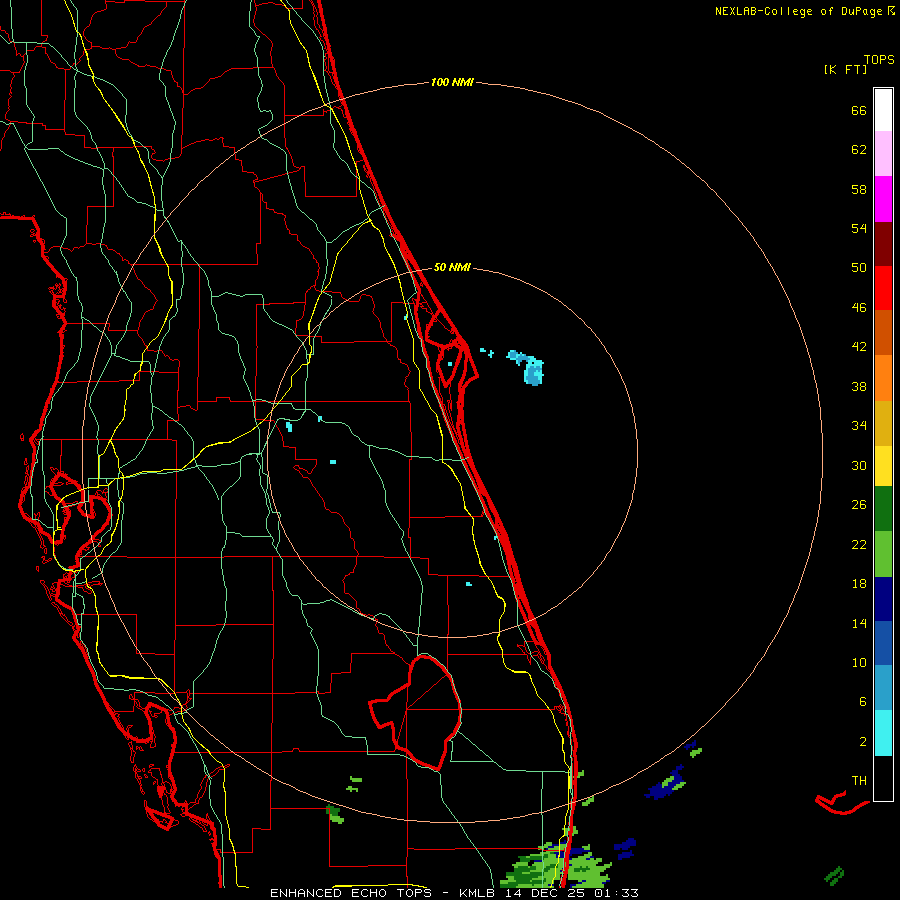Click the '[K FT]' units label
Screen dimensions: 900x900
pyautogui.click(x=845, y=70)
